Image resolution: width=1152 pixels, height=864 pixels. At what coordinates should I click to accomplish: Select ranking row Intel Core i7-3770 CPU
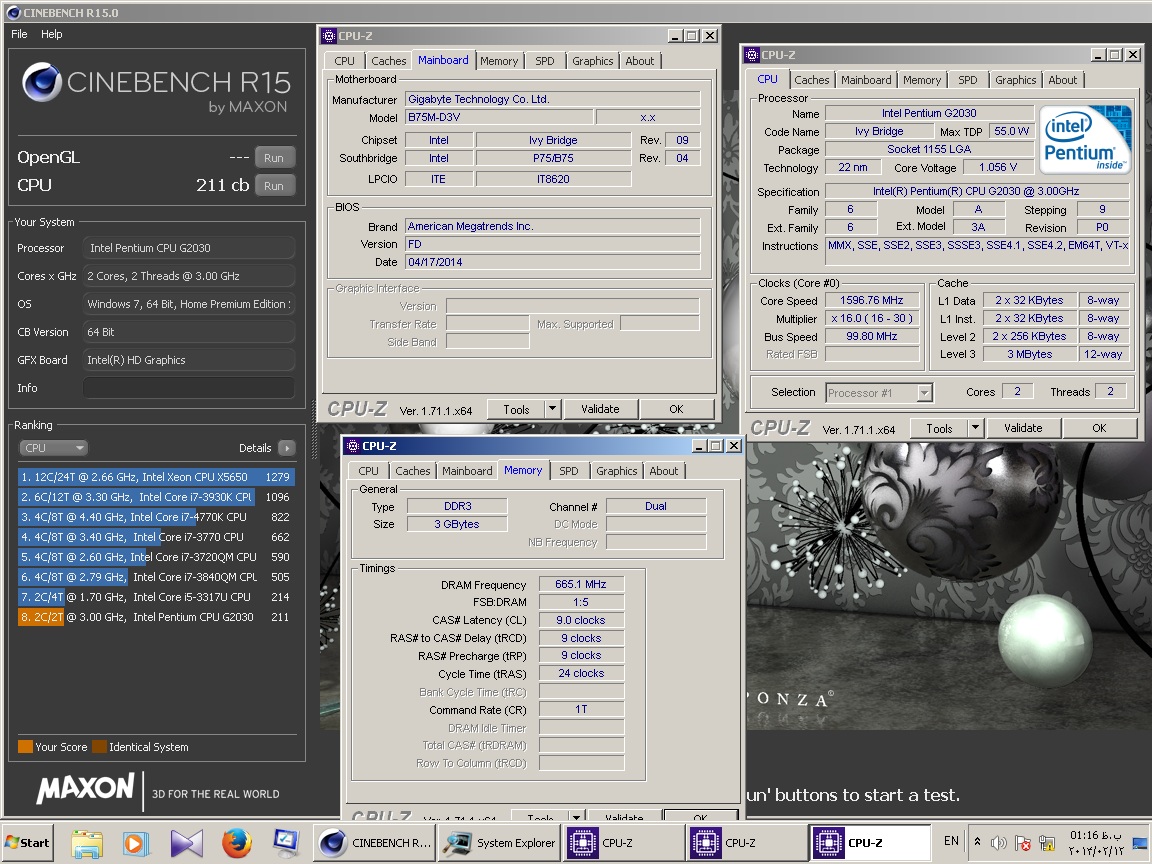pos(156,537)
